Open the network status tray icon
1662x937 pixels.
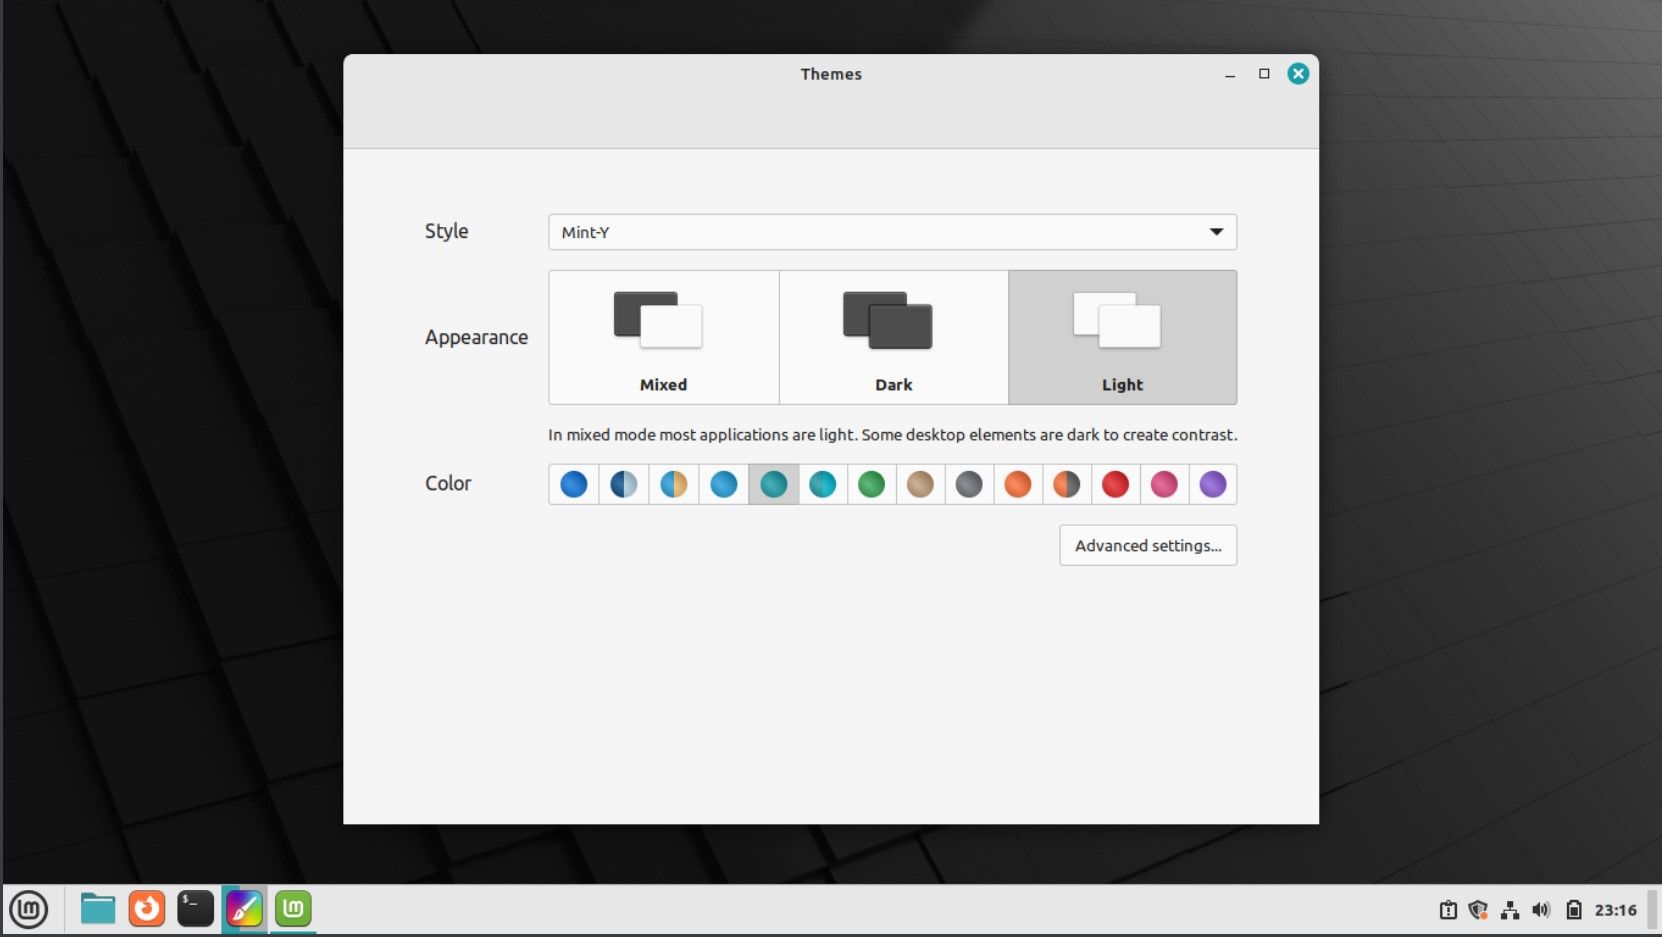tap(1511, 910)
